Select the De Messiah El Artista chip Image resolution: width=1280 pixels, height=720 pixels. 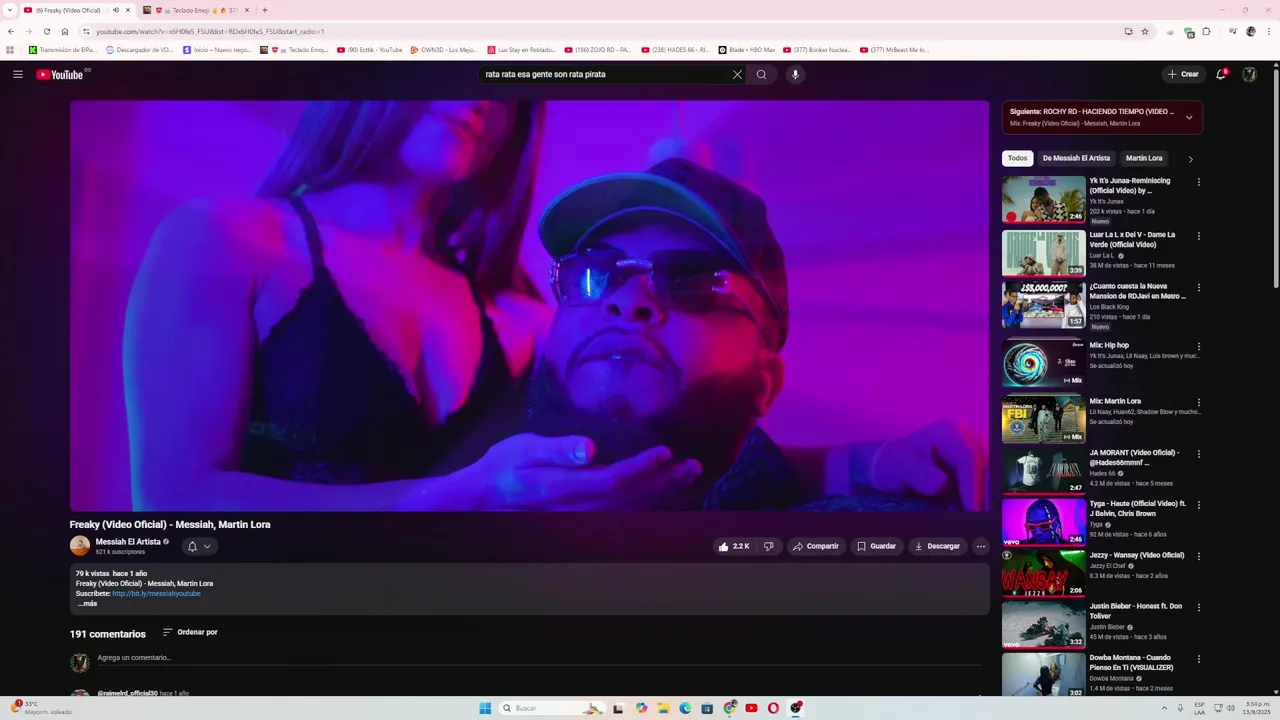1076,158
